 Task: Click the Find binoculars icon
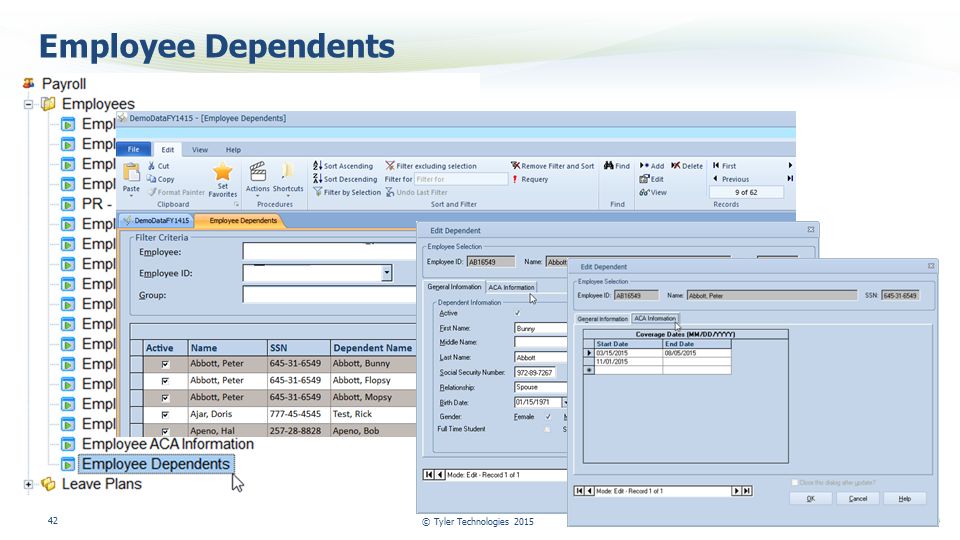pyautogui.click(x=609, y=166)
